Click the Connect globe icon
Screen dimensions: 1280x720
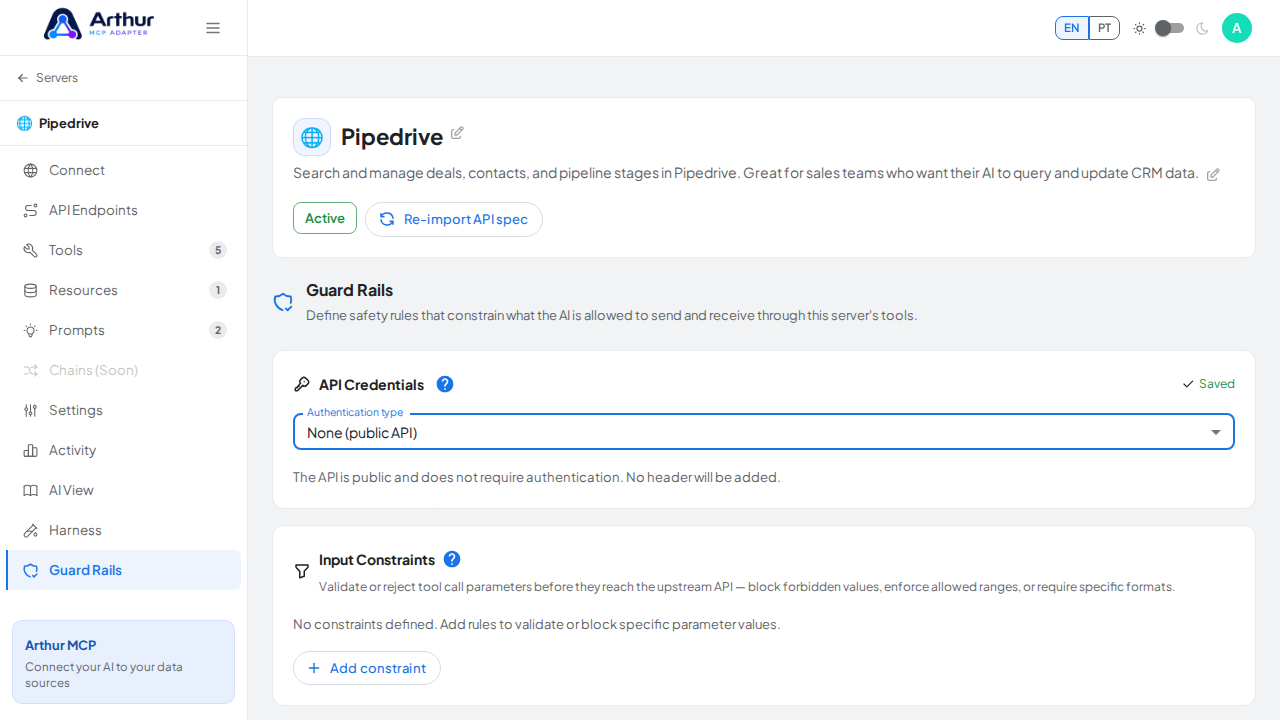click(x=31, y=170)
